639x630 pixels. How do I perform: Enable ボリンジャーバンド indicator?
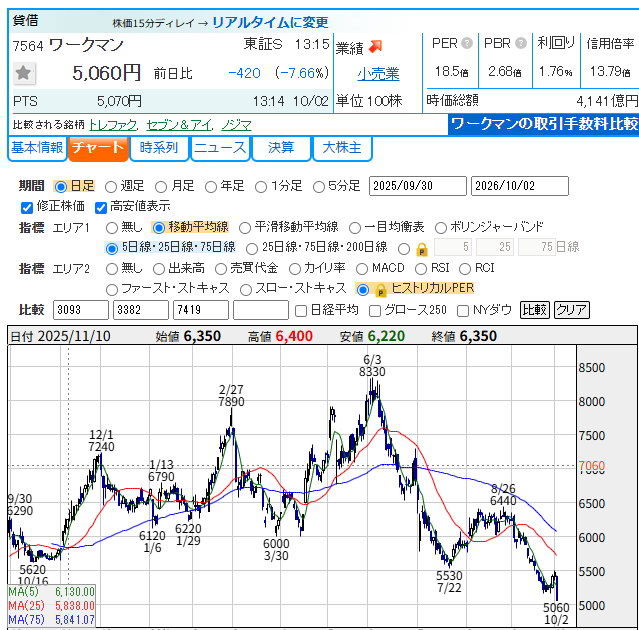441,228
